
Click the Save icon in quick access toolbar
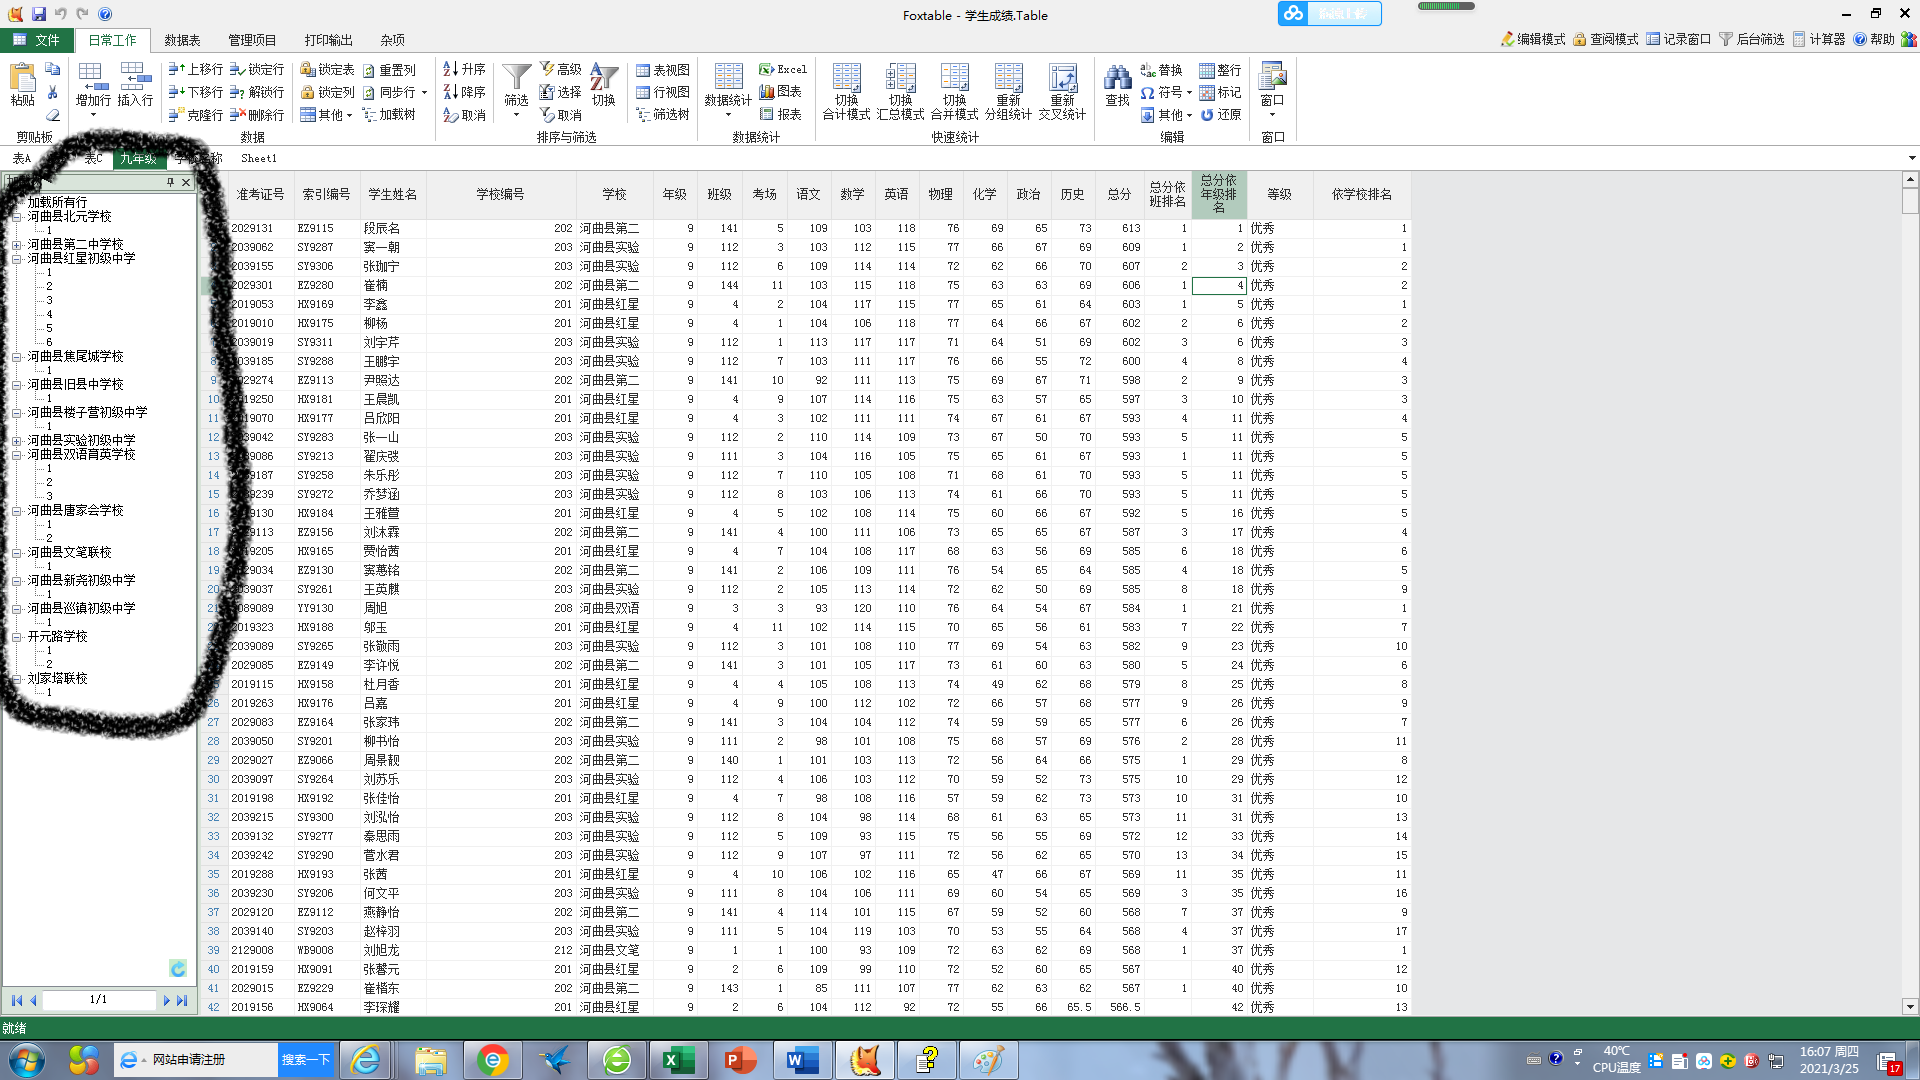(x=38, y=14)
